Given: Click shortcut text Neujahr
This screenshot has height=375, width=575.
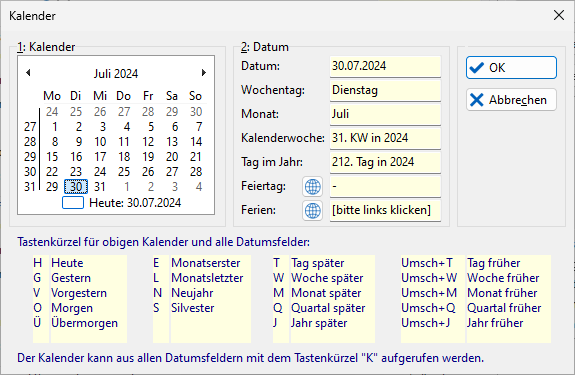Looking at the screenshot, I should (x=192, y=293).
